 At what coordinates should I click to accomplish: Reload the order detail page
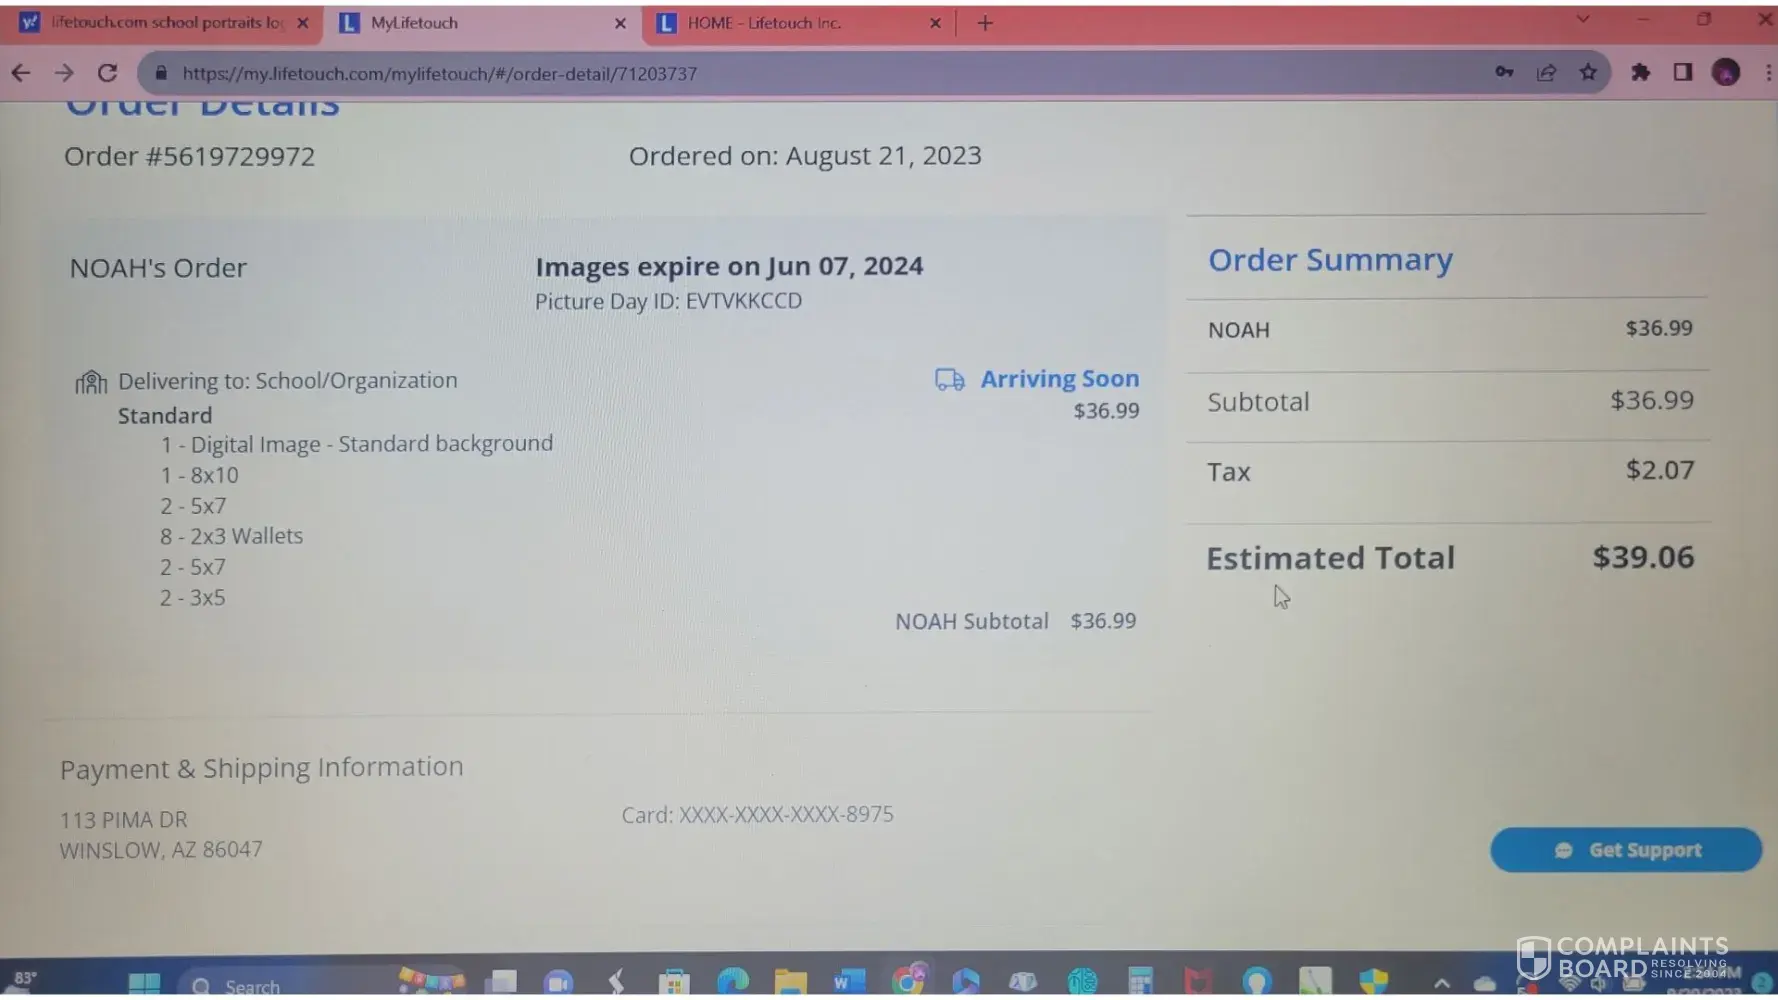pyautogui.click(x=107, y=73)
